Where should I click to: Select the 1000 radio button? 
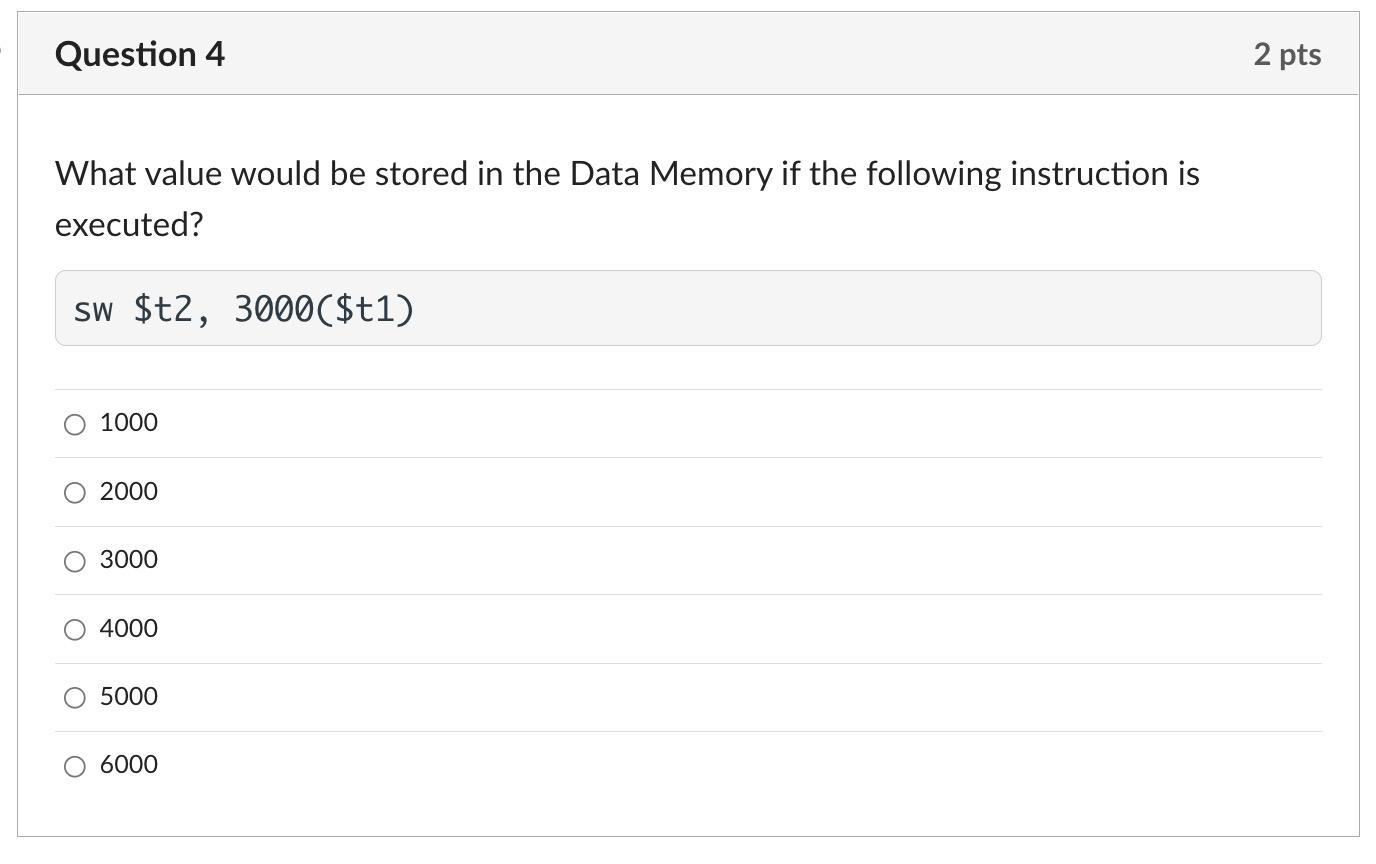pos(75,425)
